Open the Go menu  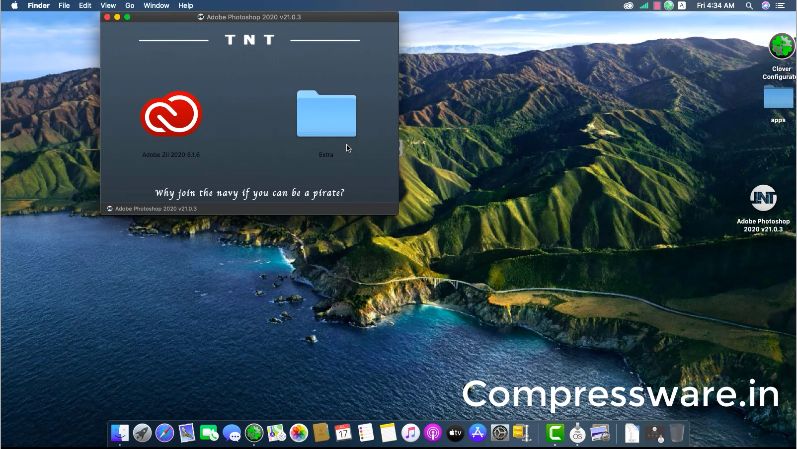click(130, 6)
